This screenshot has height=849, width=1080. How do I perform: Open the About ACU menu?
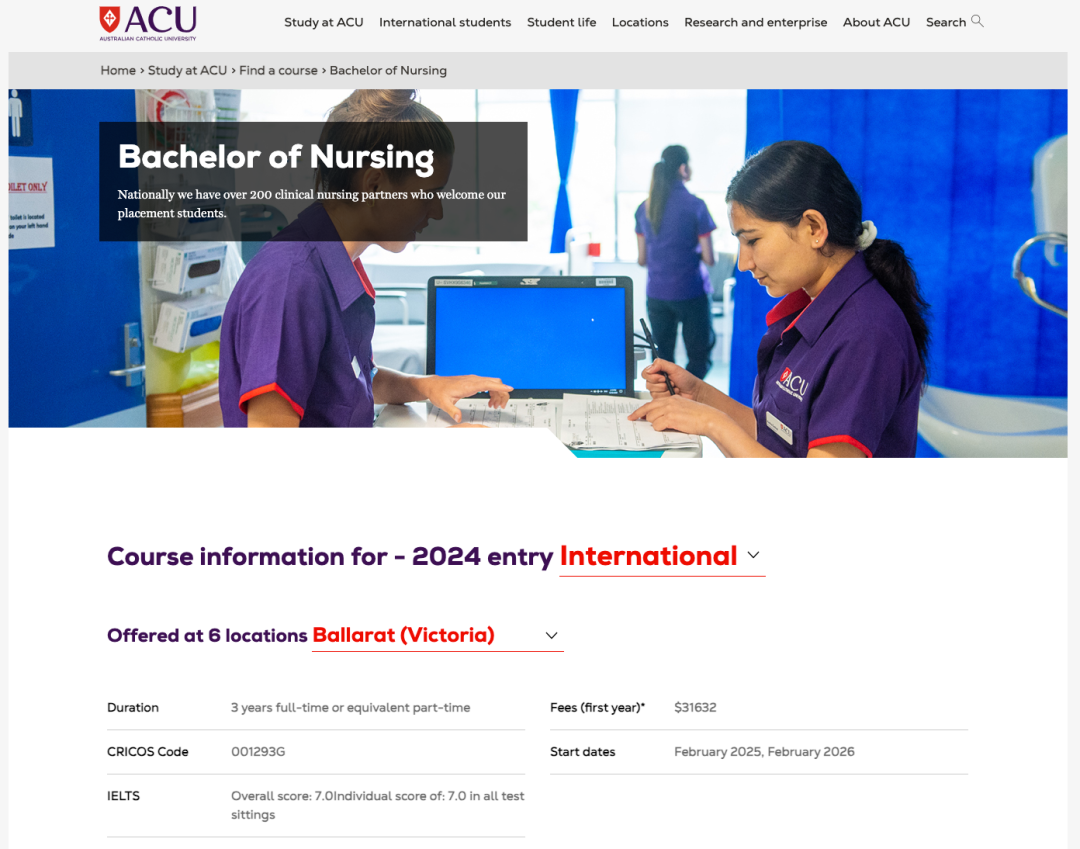[x=876, y=22]
